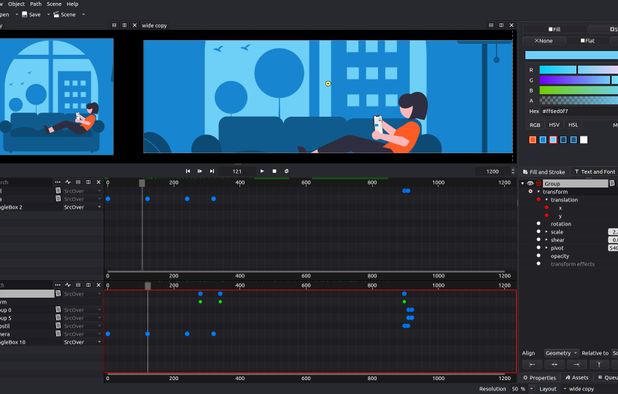The image size is (618, 394).
Task: Toggle the record dot for opacity
Action: [538, 256]
